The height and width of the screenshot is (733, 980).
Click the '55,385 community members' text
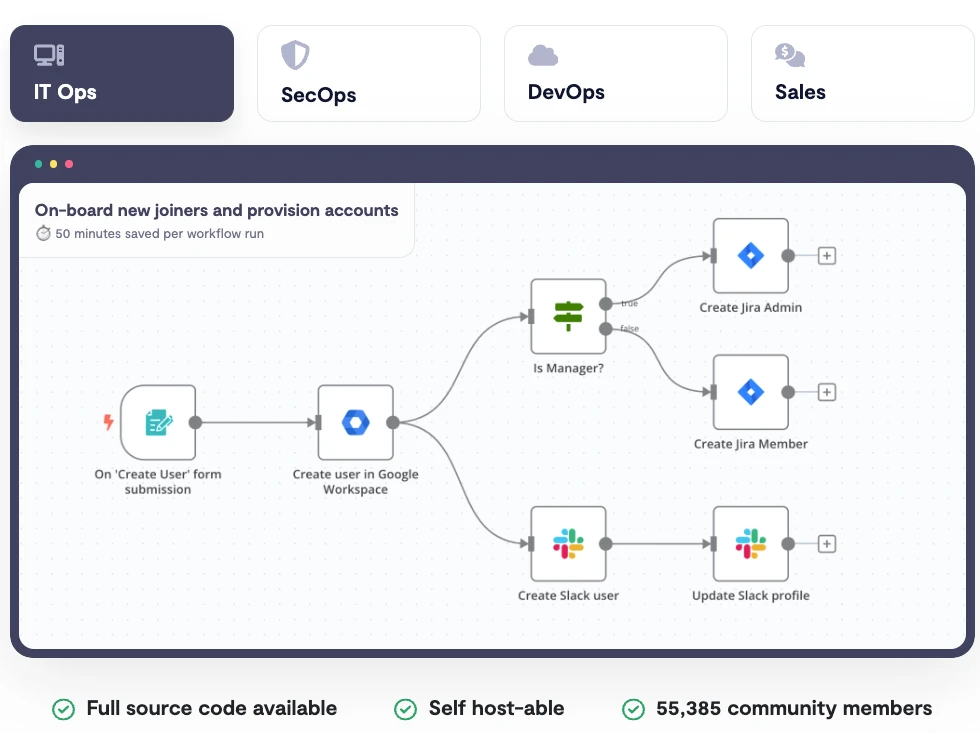pyautogui.click(x=794, y=708)
